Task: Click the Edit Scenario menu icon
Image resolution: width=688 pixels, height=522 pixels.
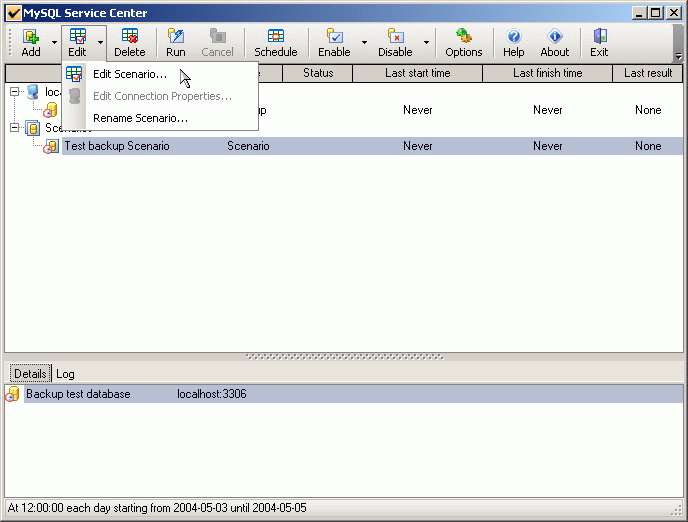Action: [x=74, y=74]
